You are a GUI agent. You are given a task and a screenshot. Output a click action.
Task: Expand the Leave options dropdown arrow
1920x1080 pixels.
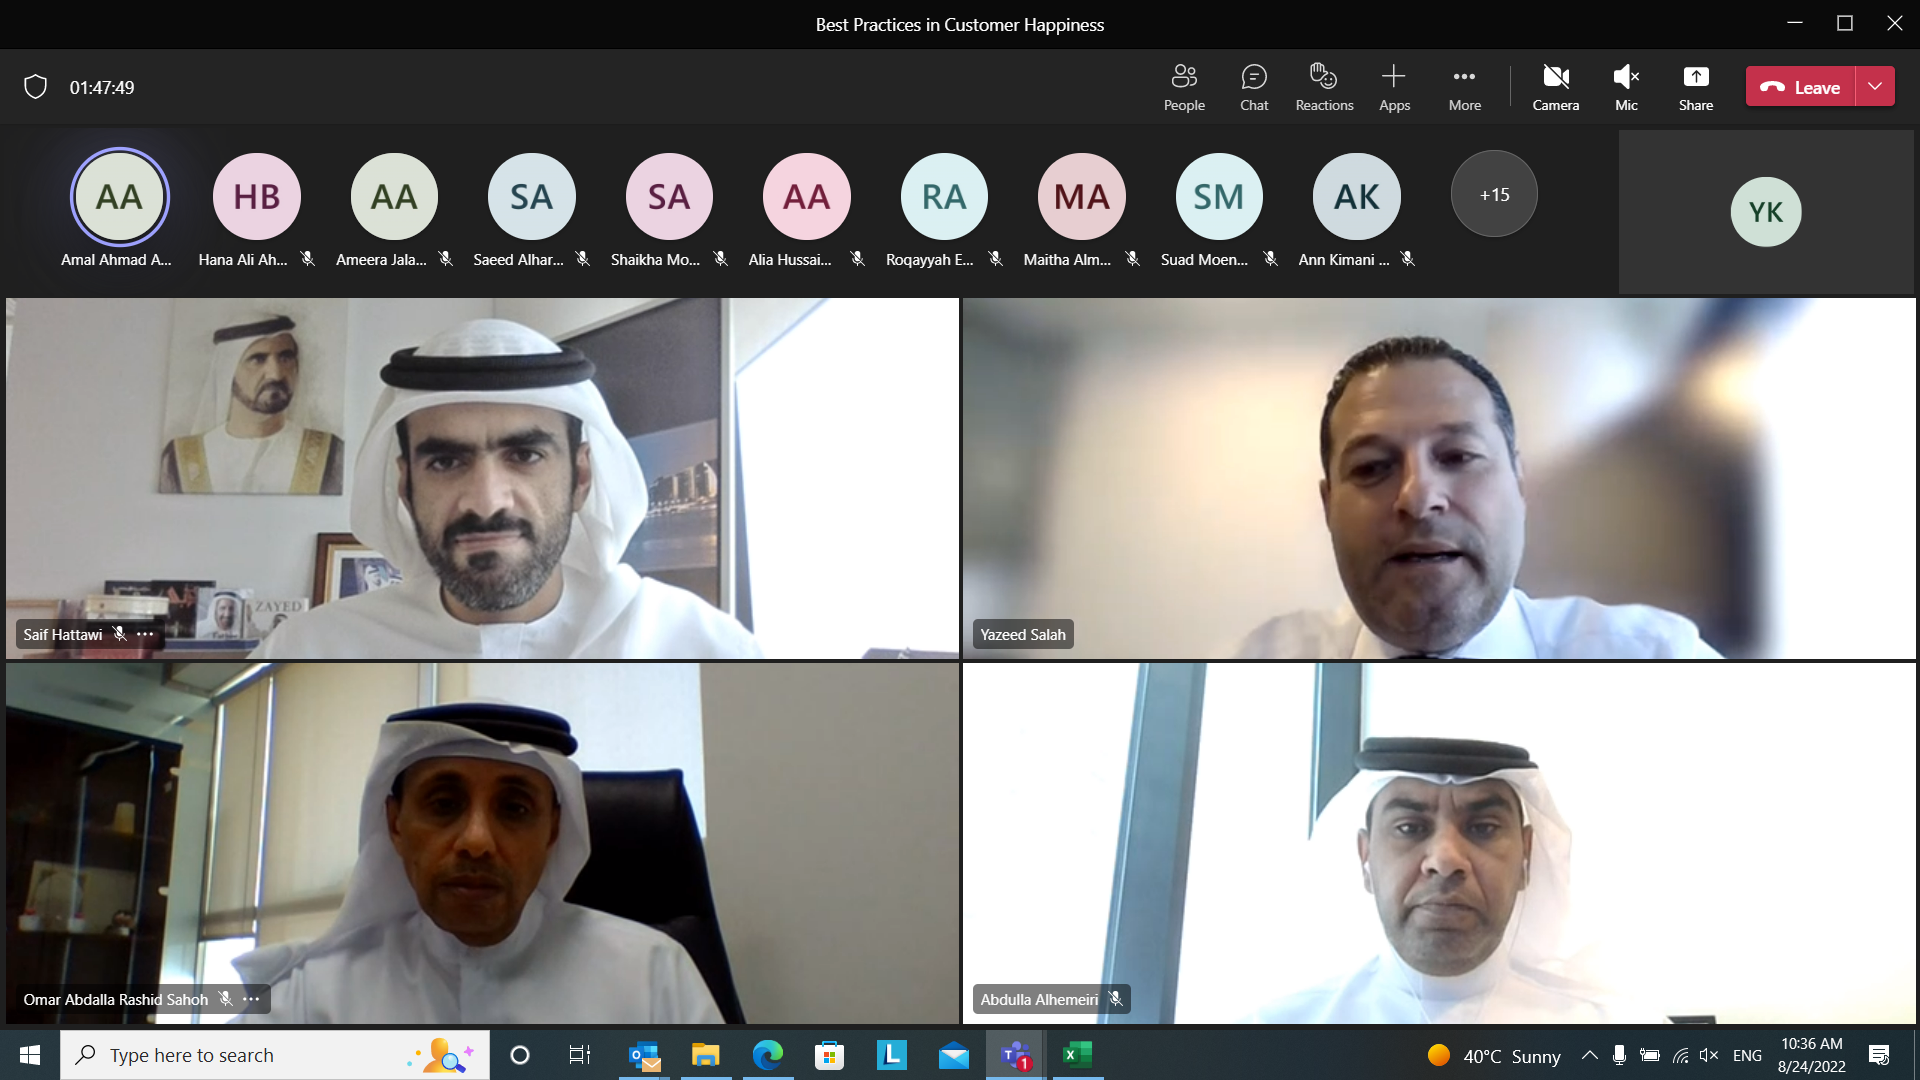(x=1875, y=87)
